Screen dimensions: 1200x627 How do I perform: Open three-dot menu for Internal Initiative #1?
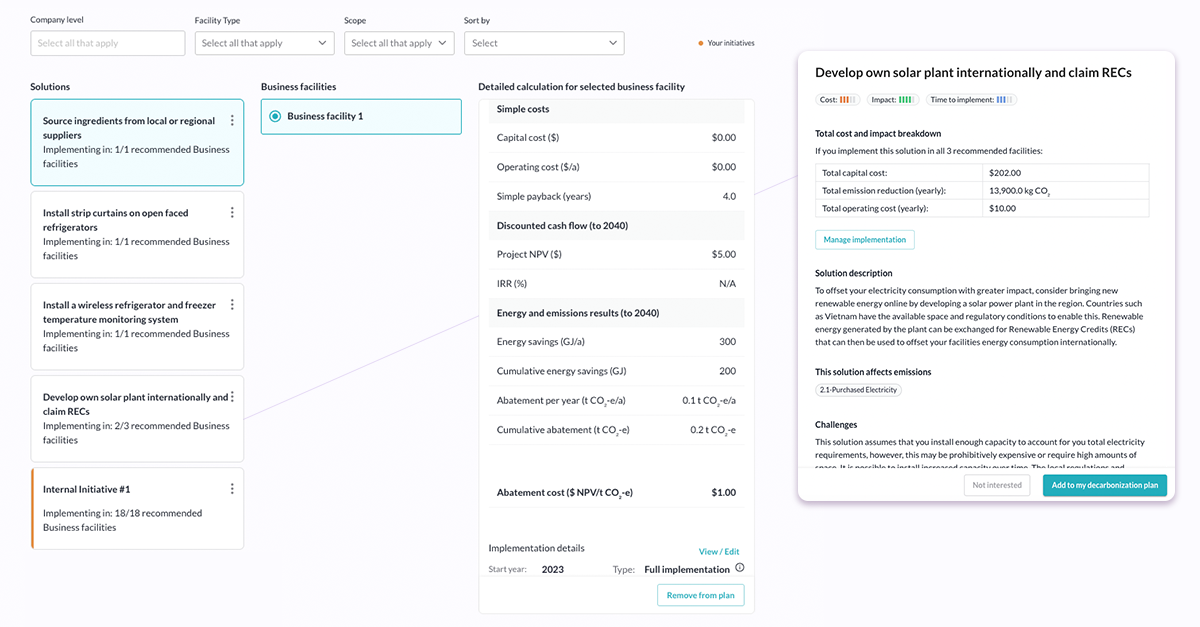(232, 489)
